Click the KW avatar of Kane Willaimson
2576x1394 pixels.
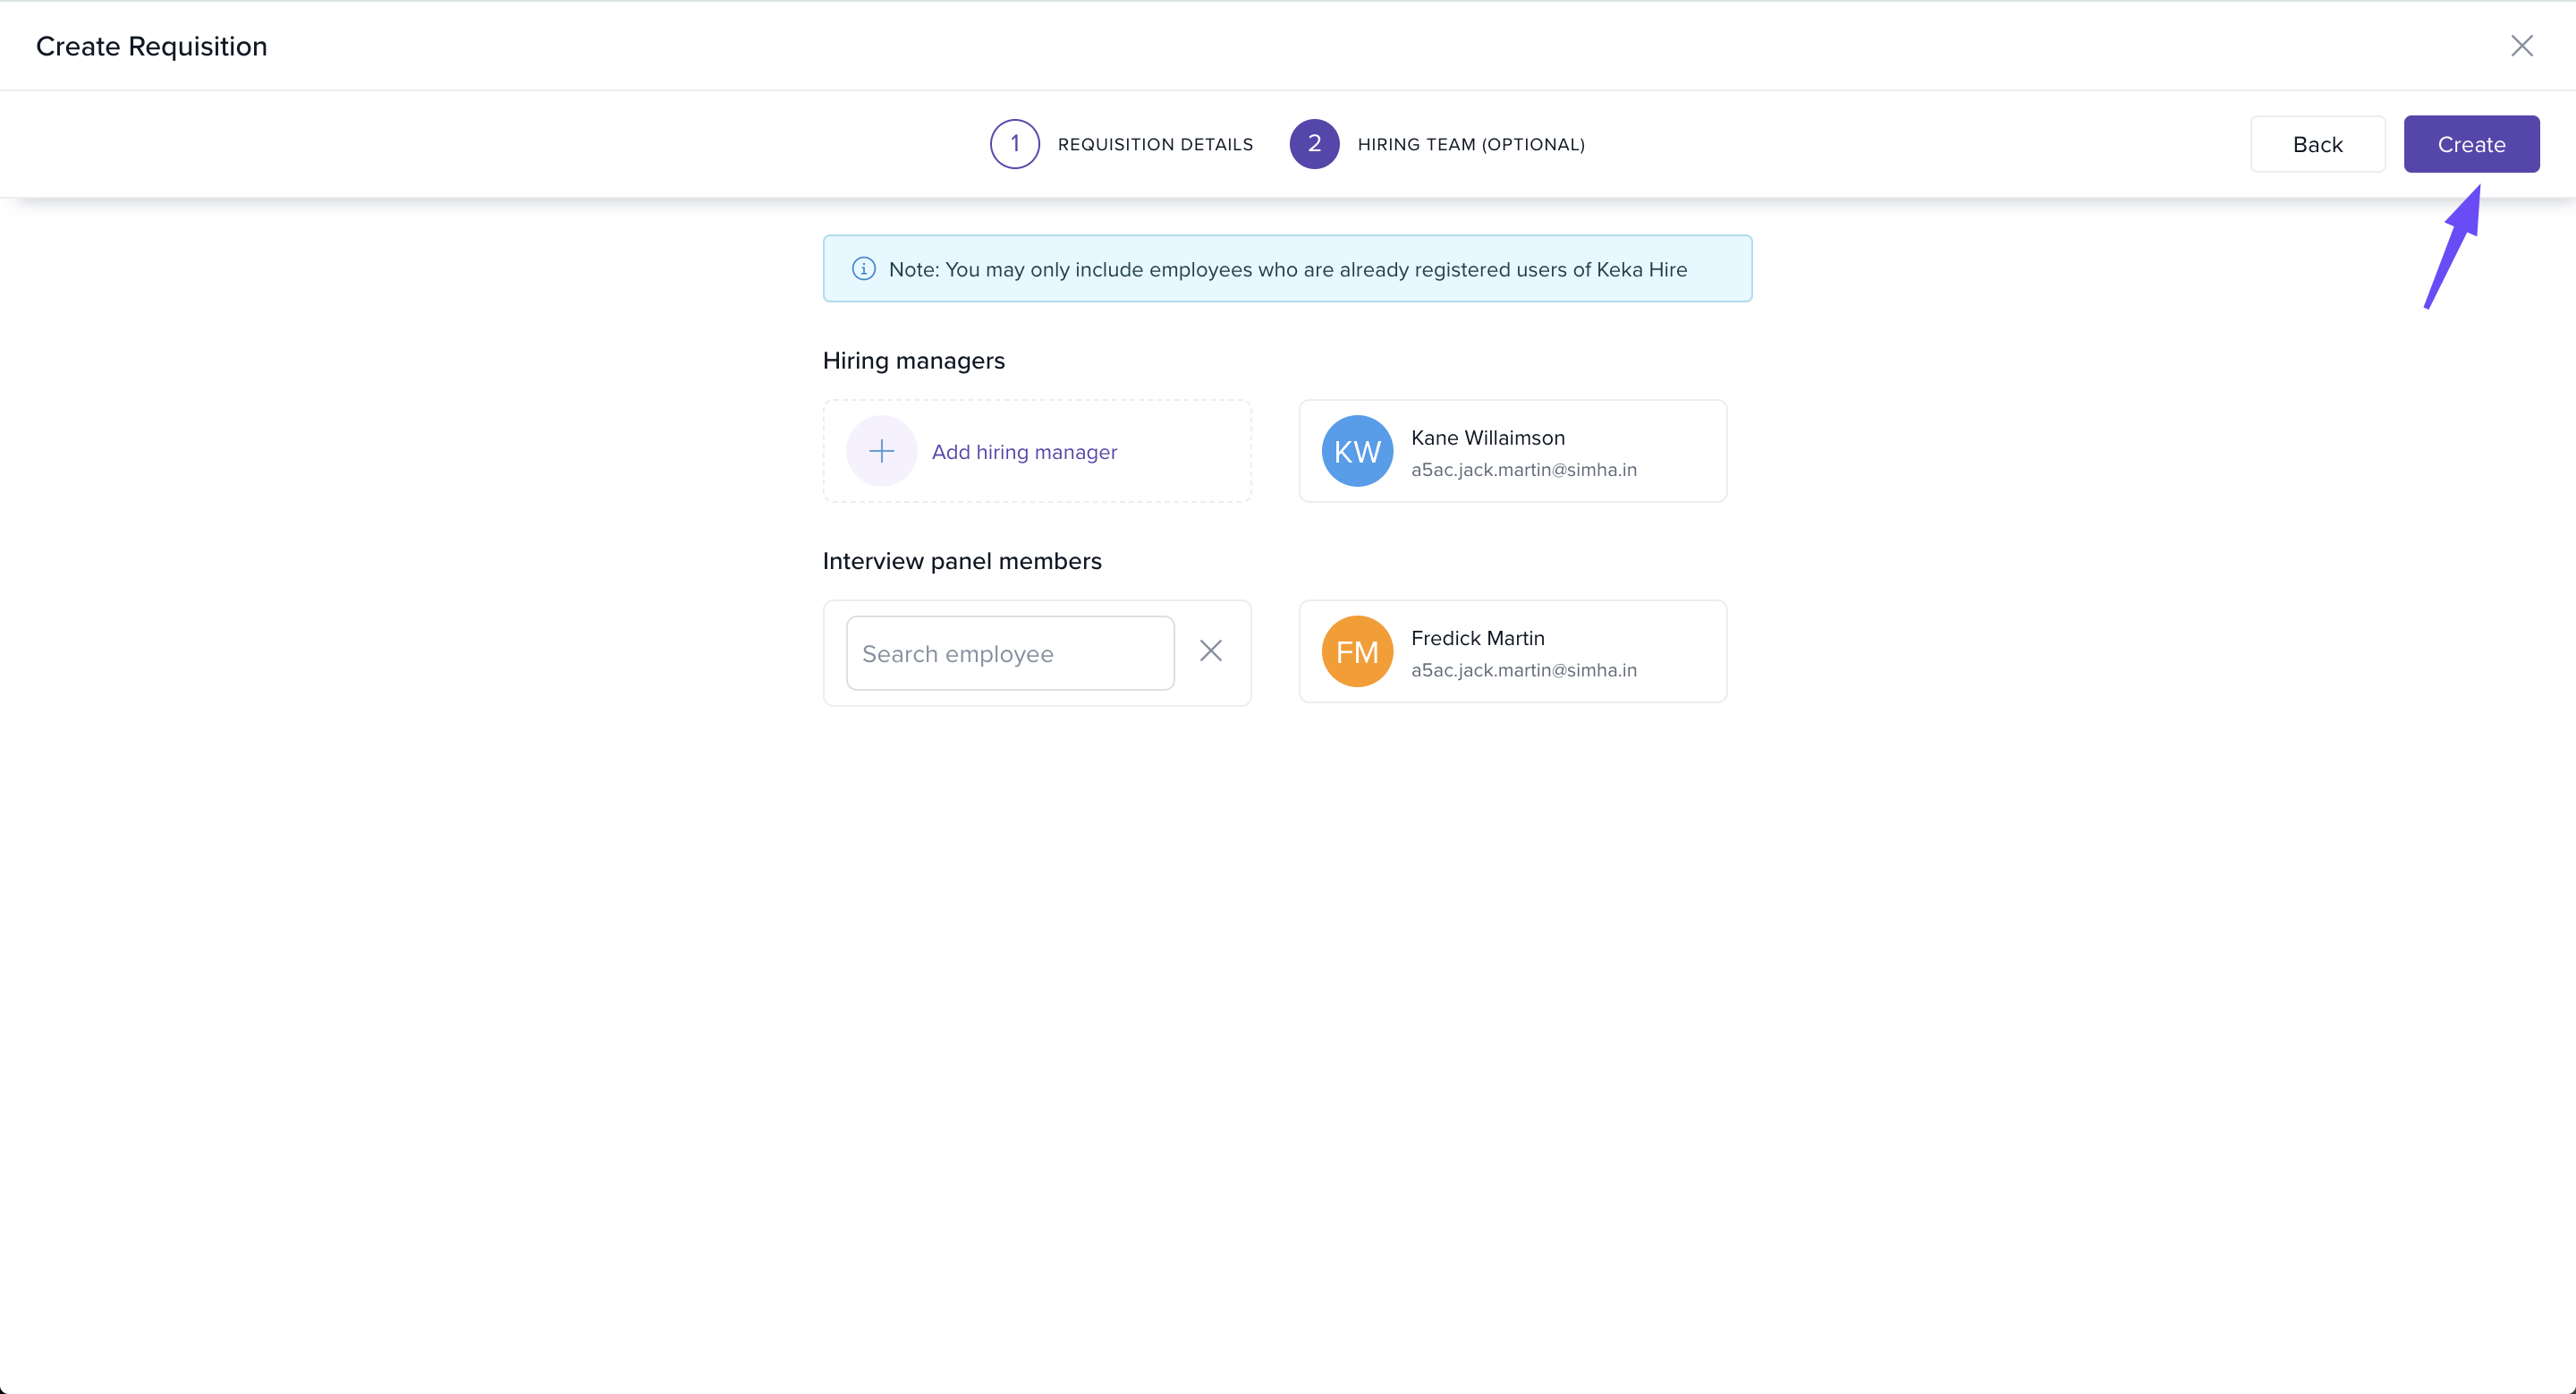point(1356,451)
